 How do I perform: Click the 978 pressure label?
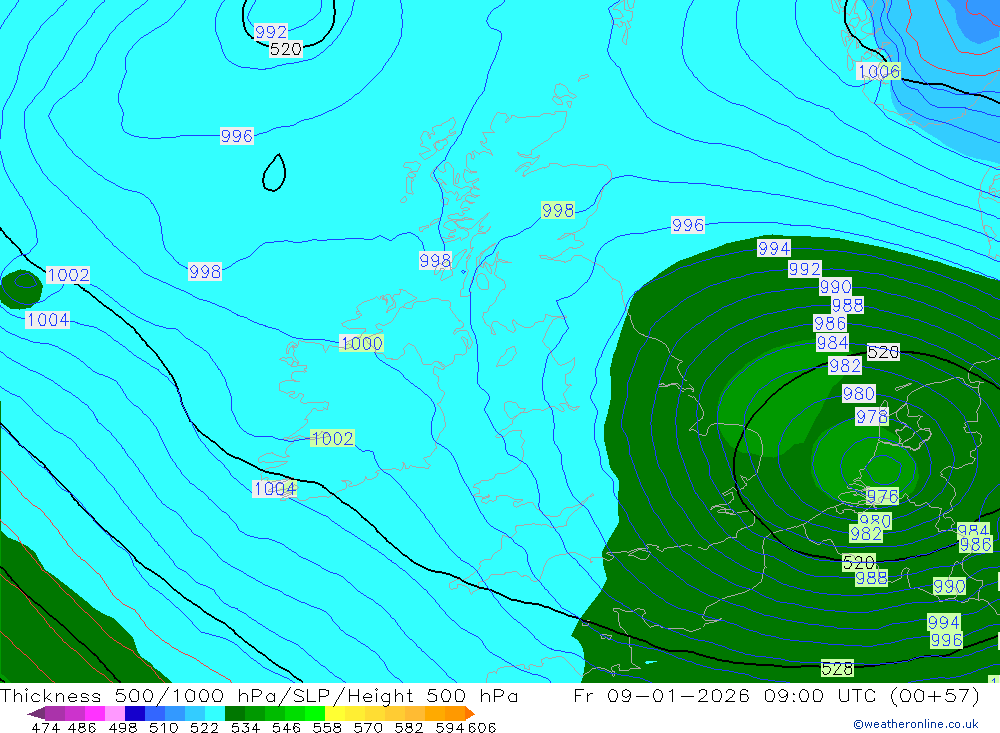pos(871,416)
